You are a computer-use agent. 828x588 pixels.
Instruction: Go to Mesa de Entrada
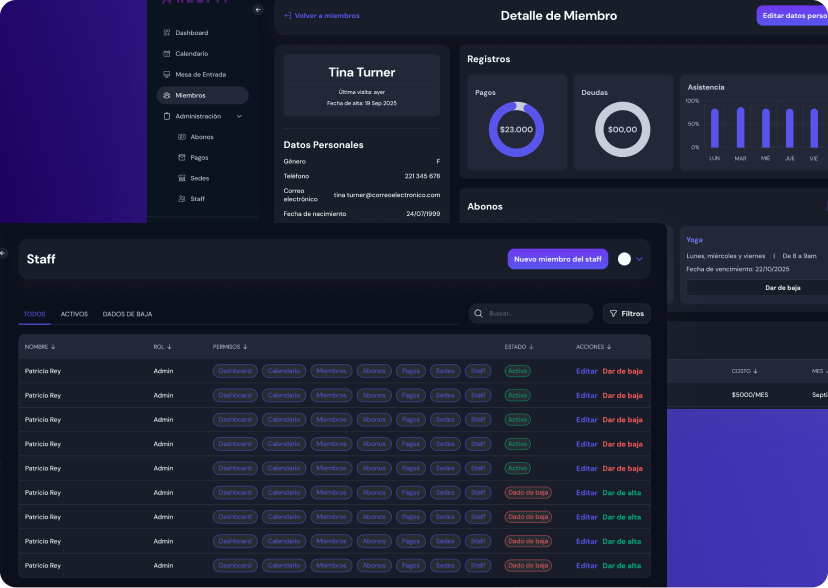point(199,75)
